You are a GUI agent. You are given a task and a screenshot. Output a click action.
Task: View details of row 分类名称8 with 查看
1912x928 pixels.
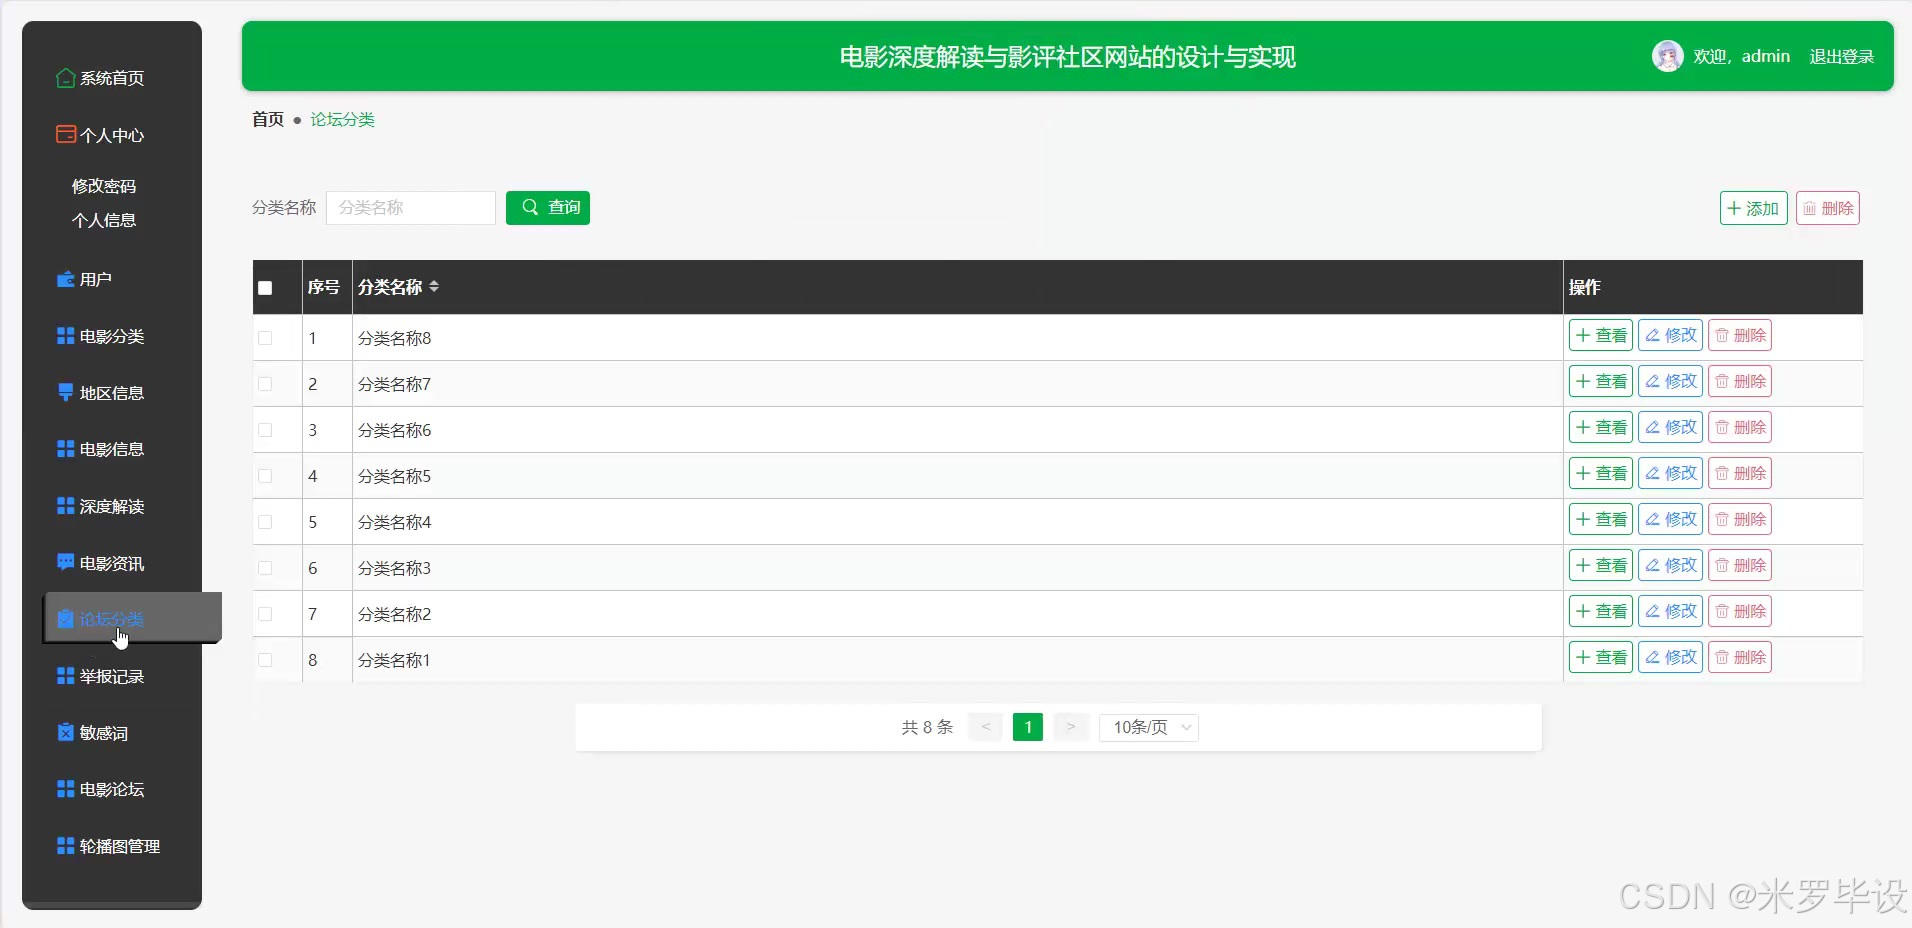[1600, 335]
